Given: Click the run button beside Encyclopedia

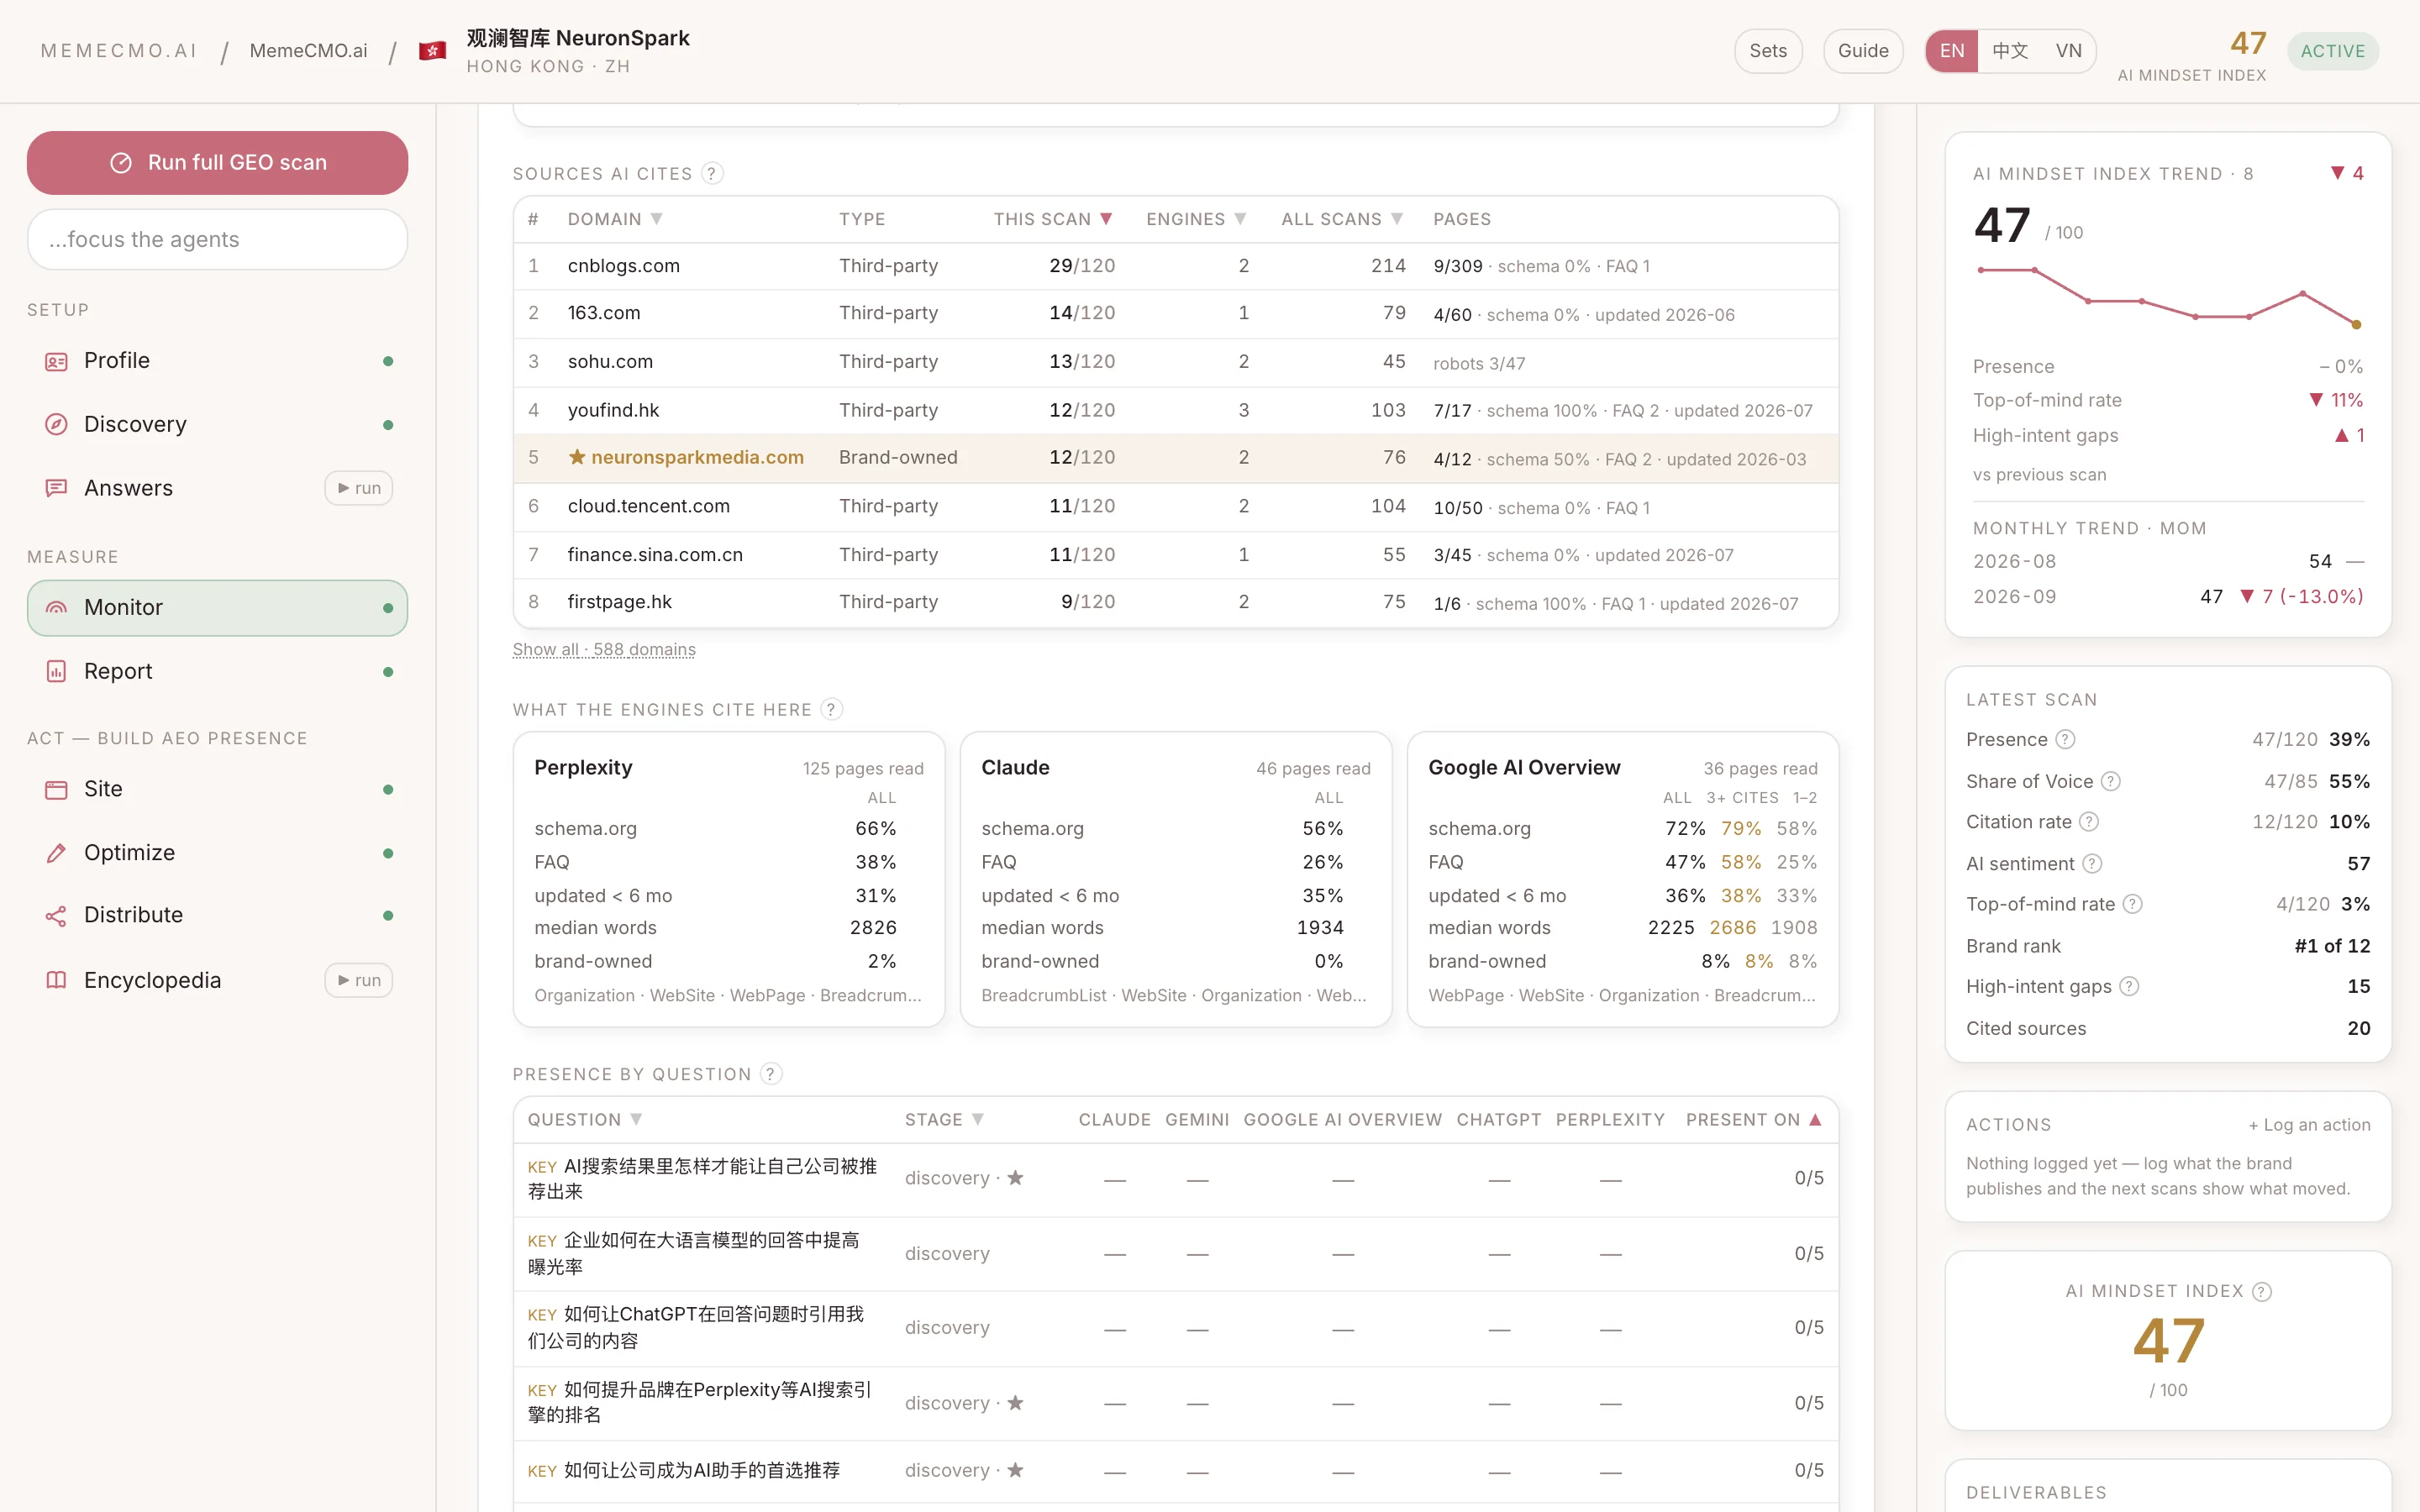Looking at the screenshot, I should coord(358,980).
